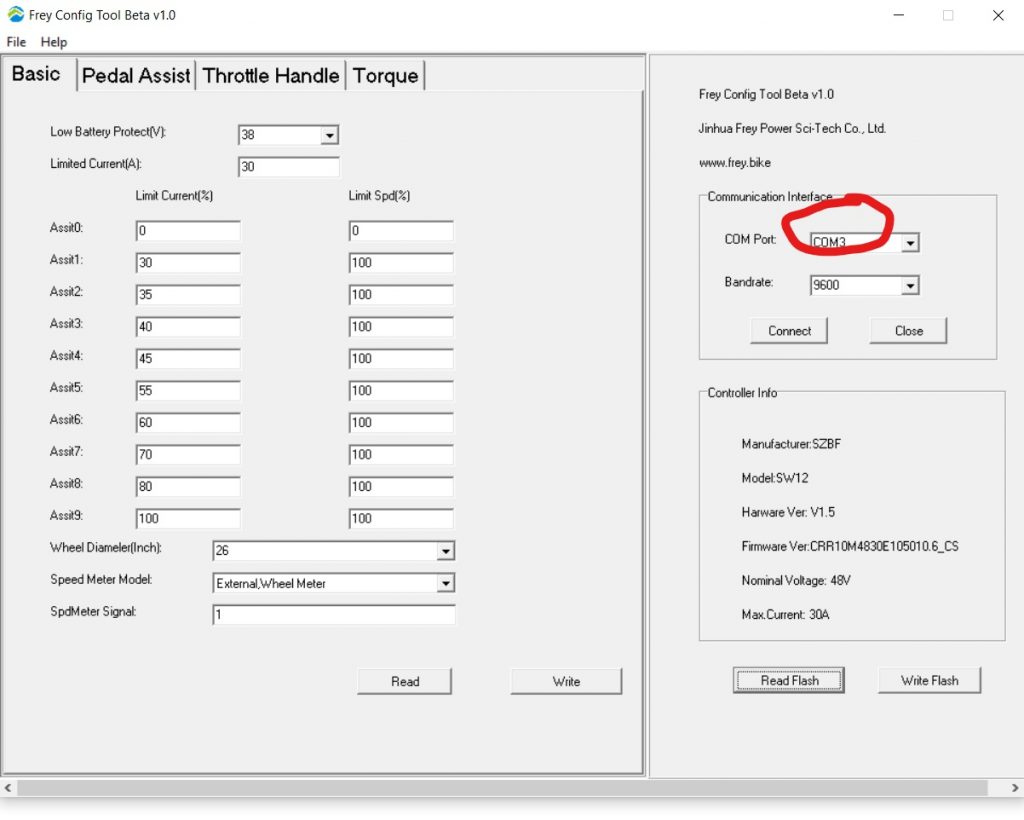Click Assit5 Limit Spd field
The image size is (1024, 820).
click(401, 390)
